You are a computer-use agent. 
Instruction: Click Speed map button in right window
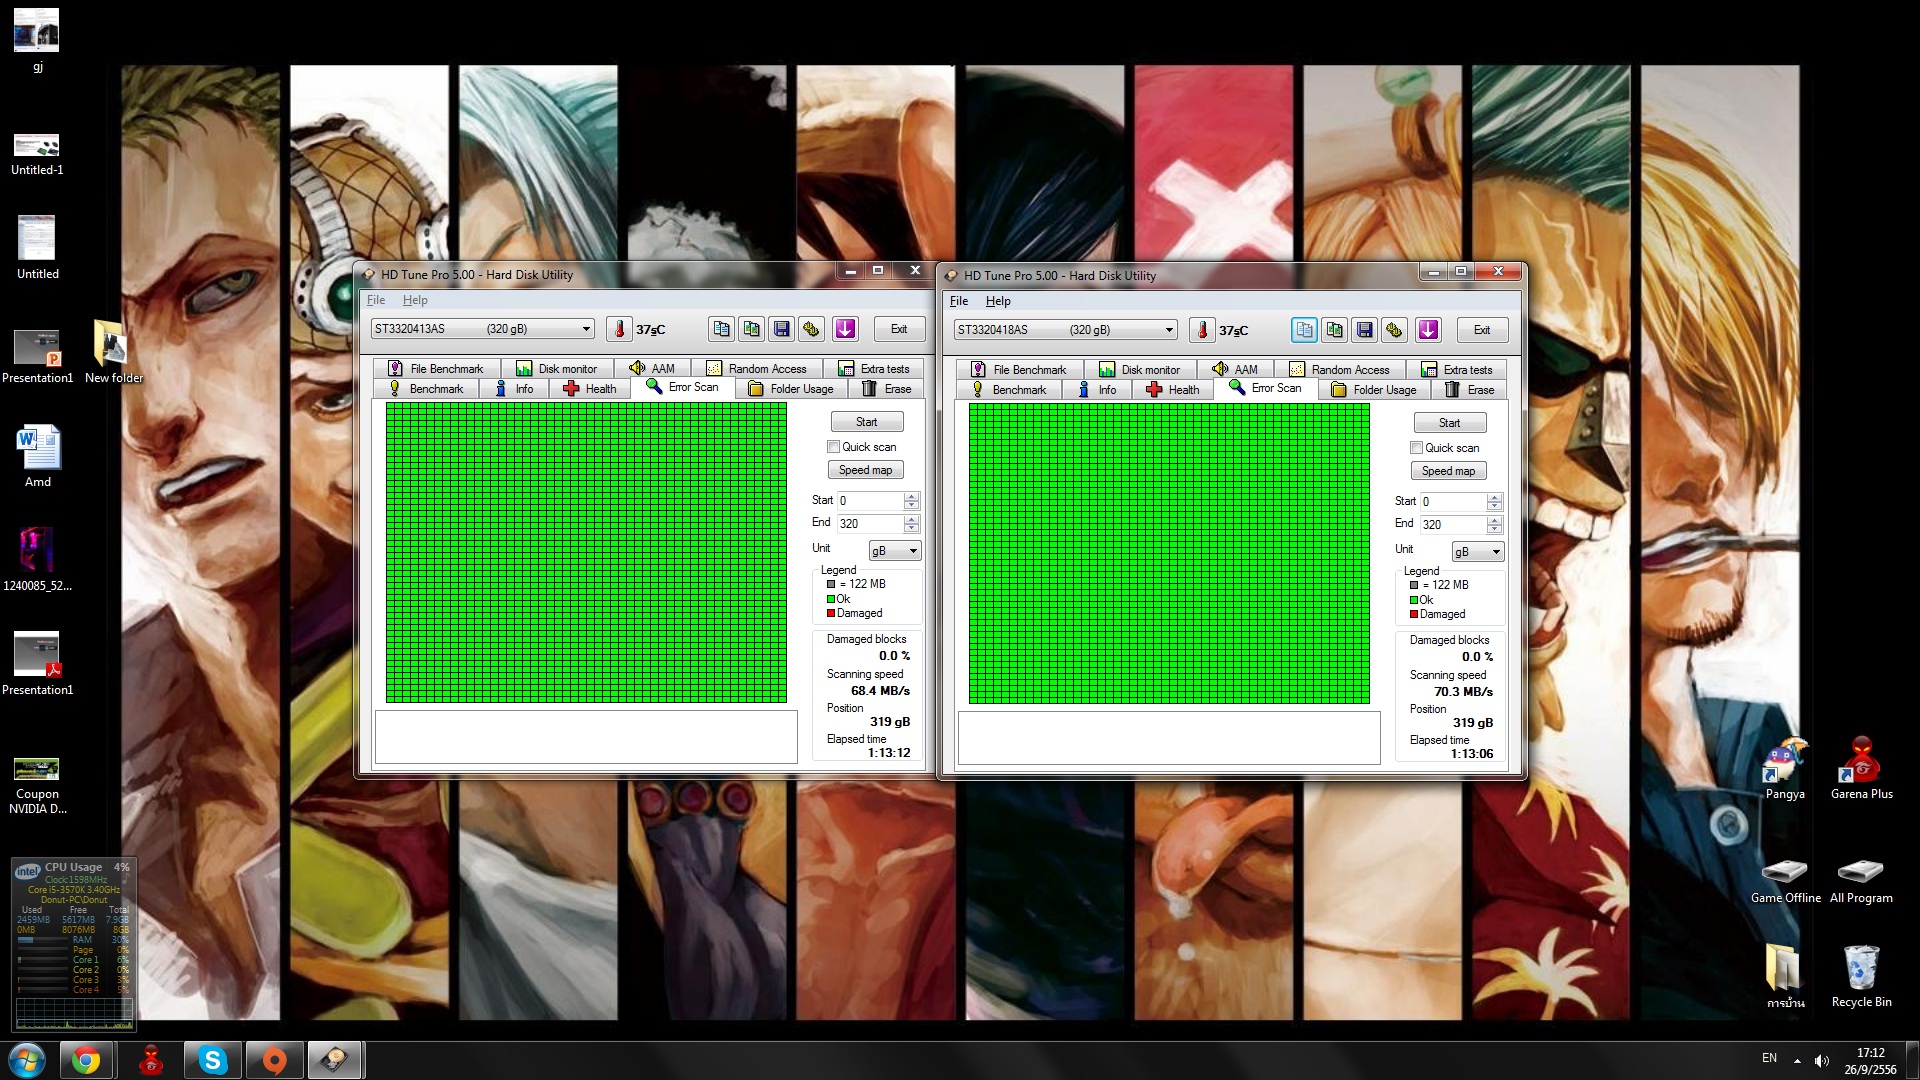click(x=1448, y=471)
